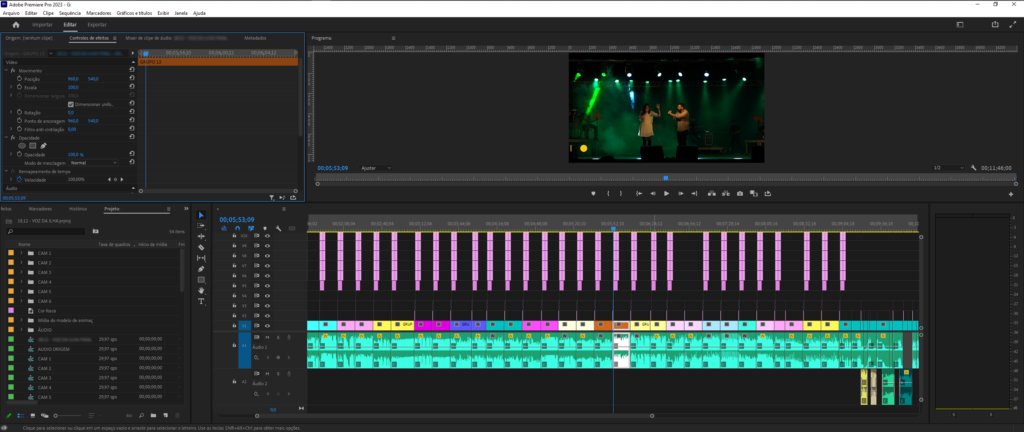Select the Razor tool in the tools panel
Viewport: 1024px width, 432px height.
201,247
